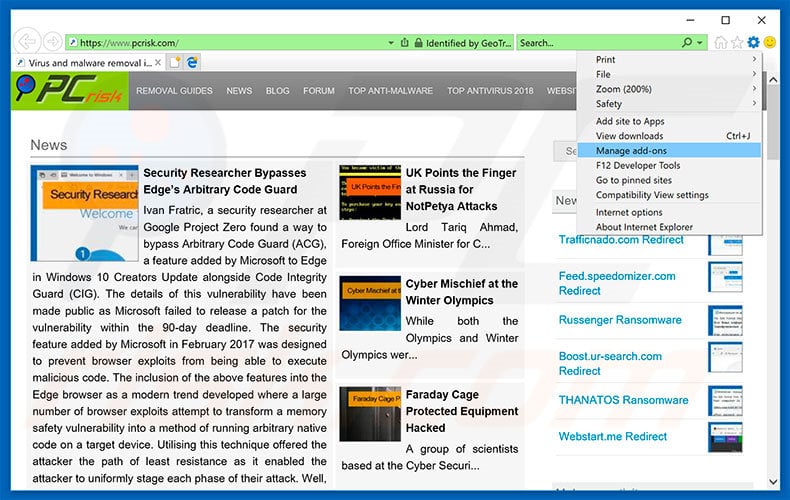The width and height of the screenshot is (790, 500).
Task: Click the Edge browser icon beside tabs
Action: [x=192, y=62]
